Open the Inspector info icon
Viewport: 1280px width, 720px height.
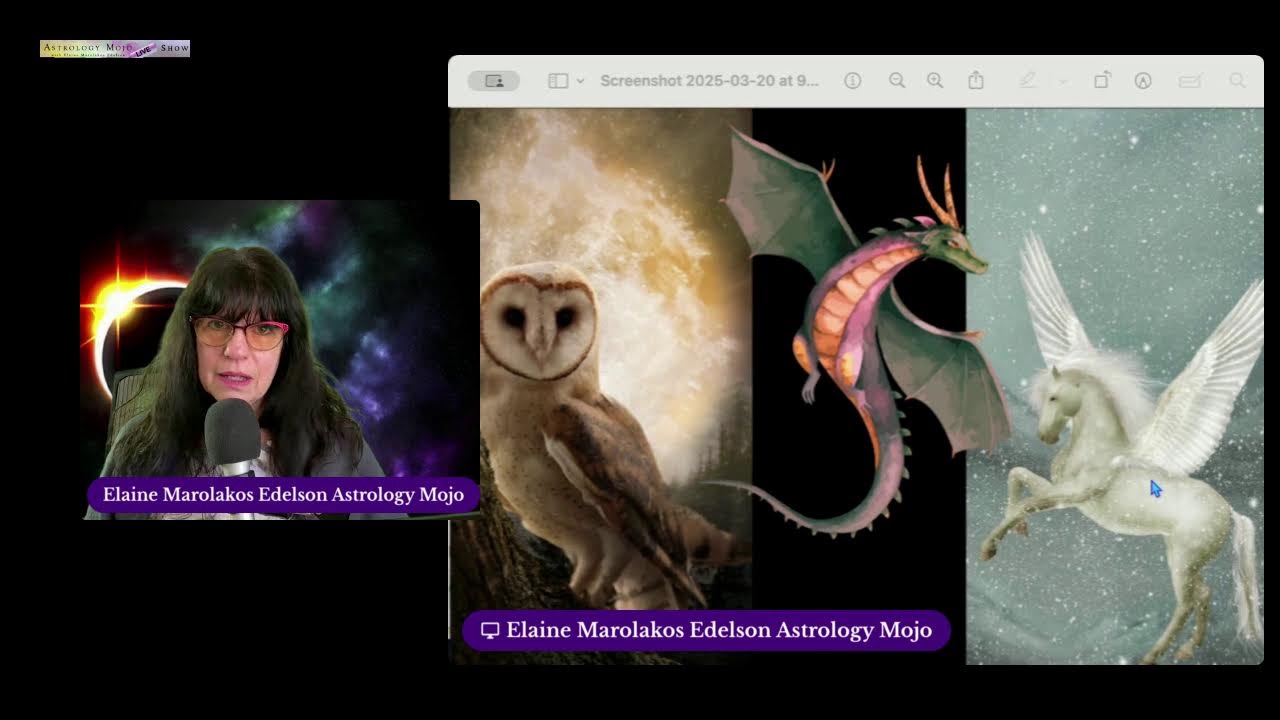tap(852, 81)
